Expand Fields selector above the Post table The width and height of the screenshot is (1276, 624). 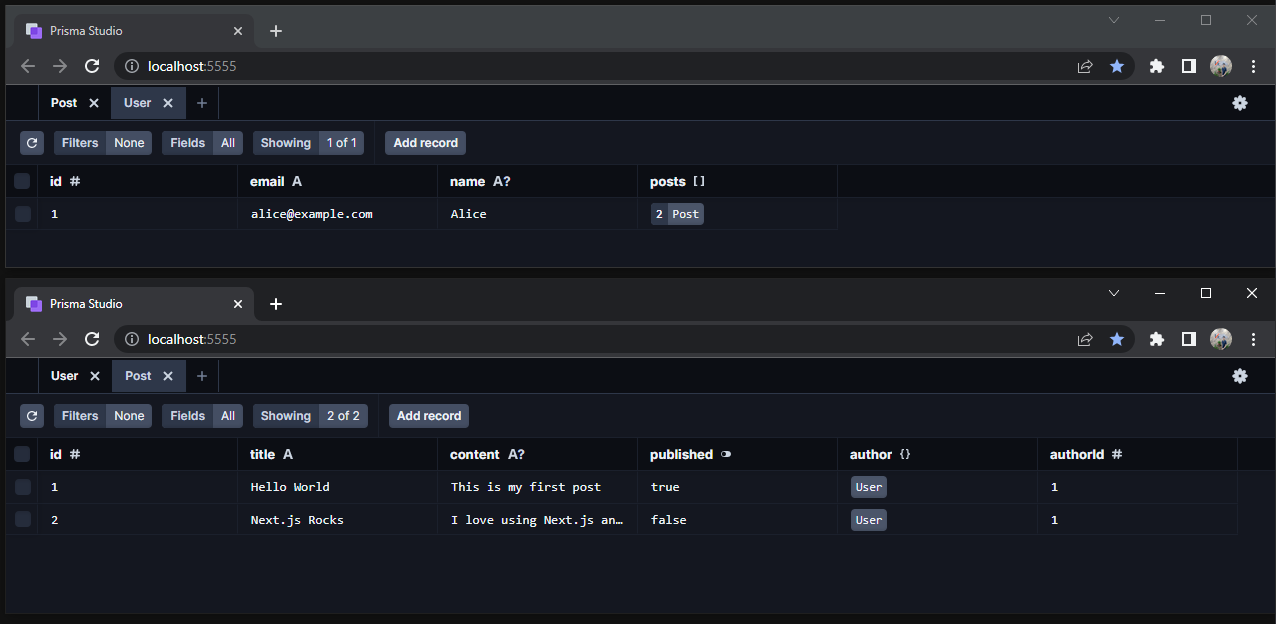pos(202,416)
